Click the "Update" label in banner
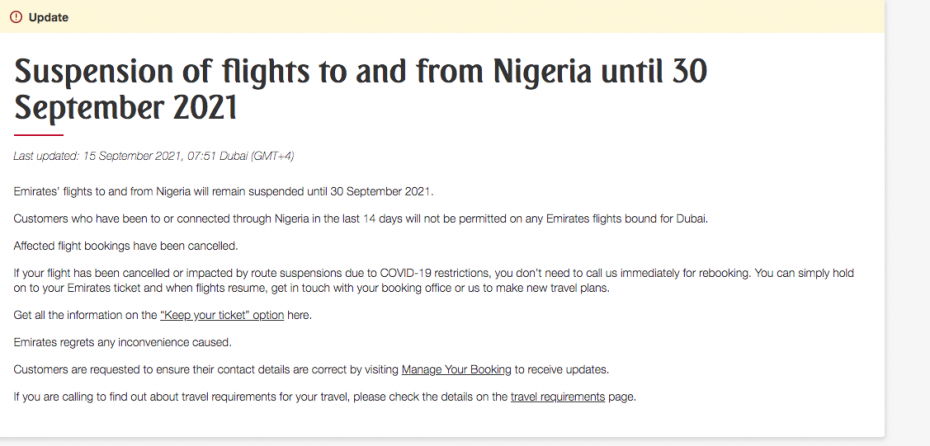This screenshot has height=446, width=930. click(x=49, y=17)
